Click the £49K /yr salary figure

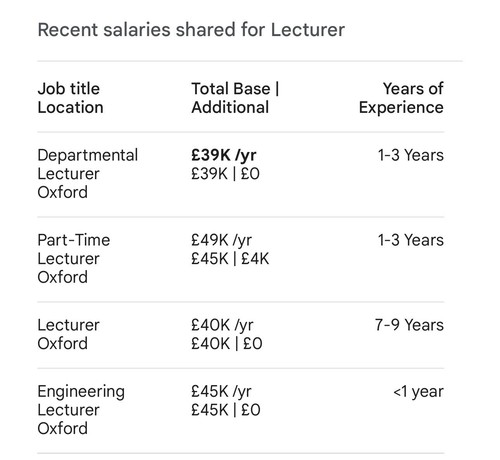(x=221, y=240)
